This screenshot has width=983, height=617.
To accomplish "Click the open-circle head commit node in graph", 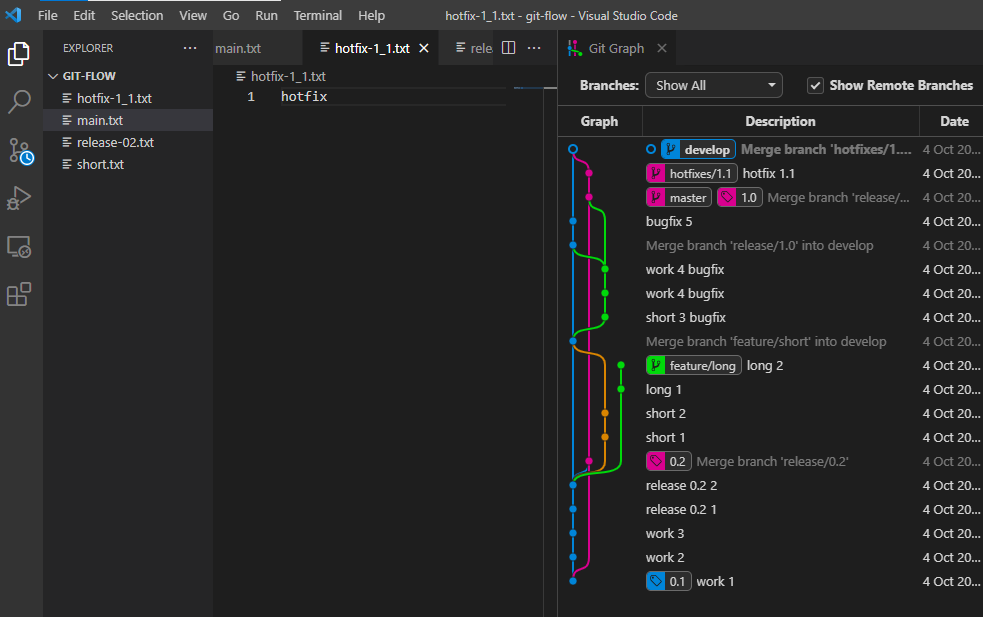I will 572,149.
